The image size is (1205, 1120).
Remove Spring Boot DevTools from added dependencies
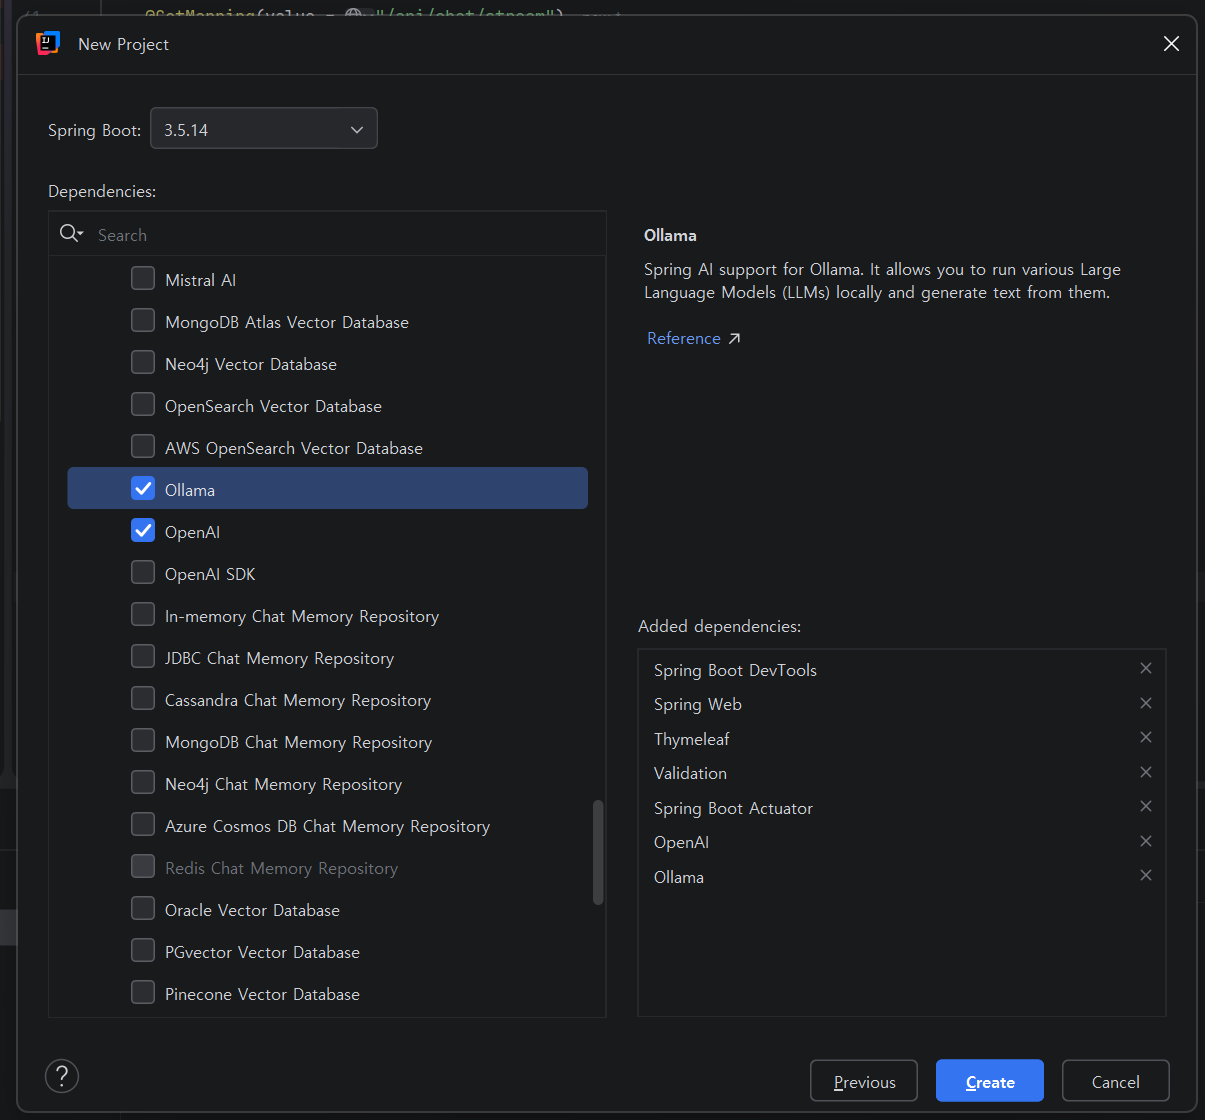pyautogui.click(x=1146, y=668)
